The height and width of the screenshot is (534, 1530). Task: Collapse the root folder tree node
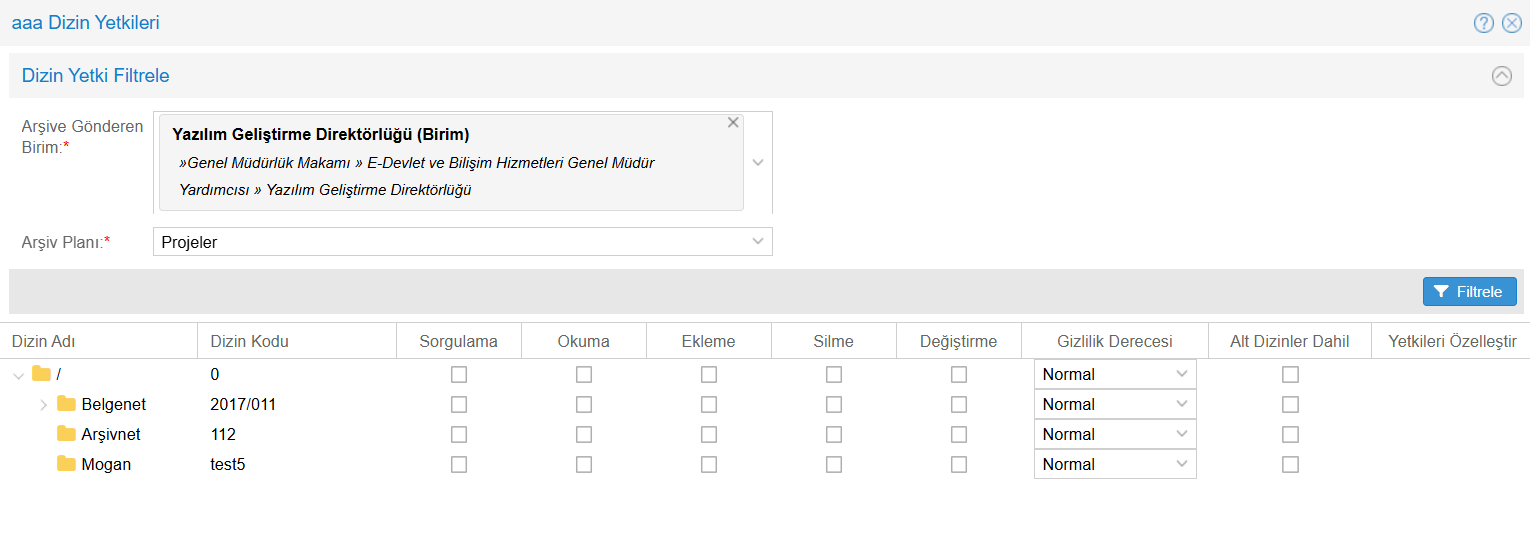click(x=18, y=375)
